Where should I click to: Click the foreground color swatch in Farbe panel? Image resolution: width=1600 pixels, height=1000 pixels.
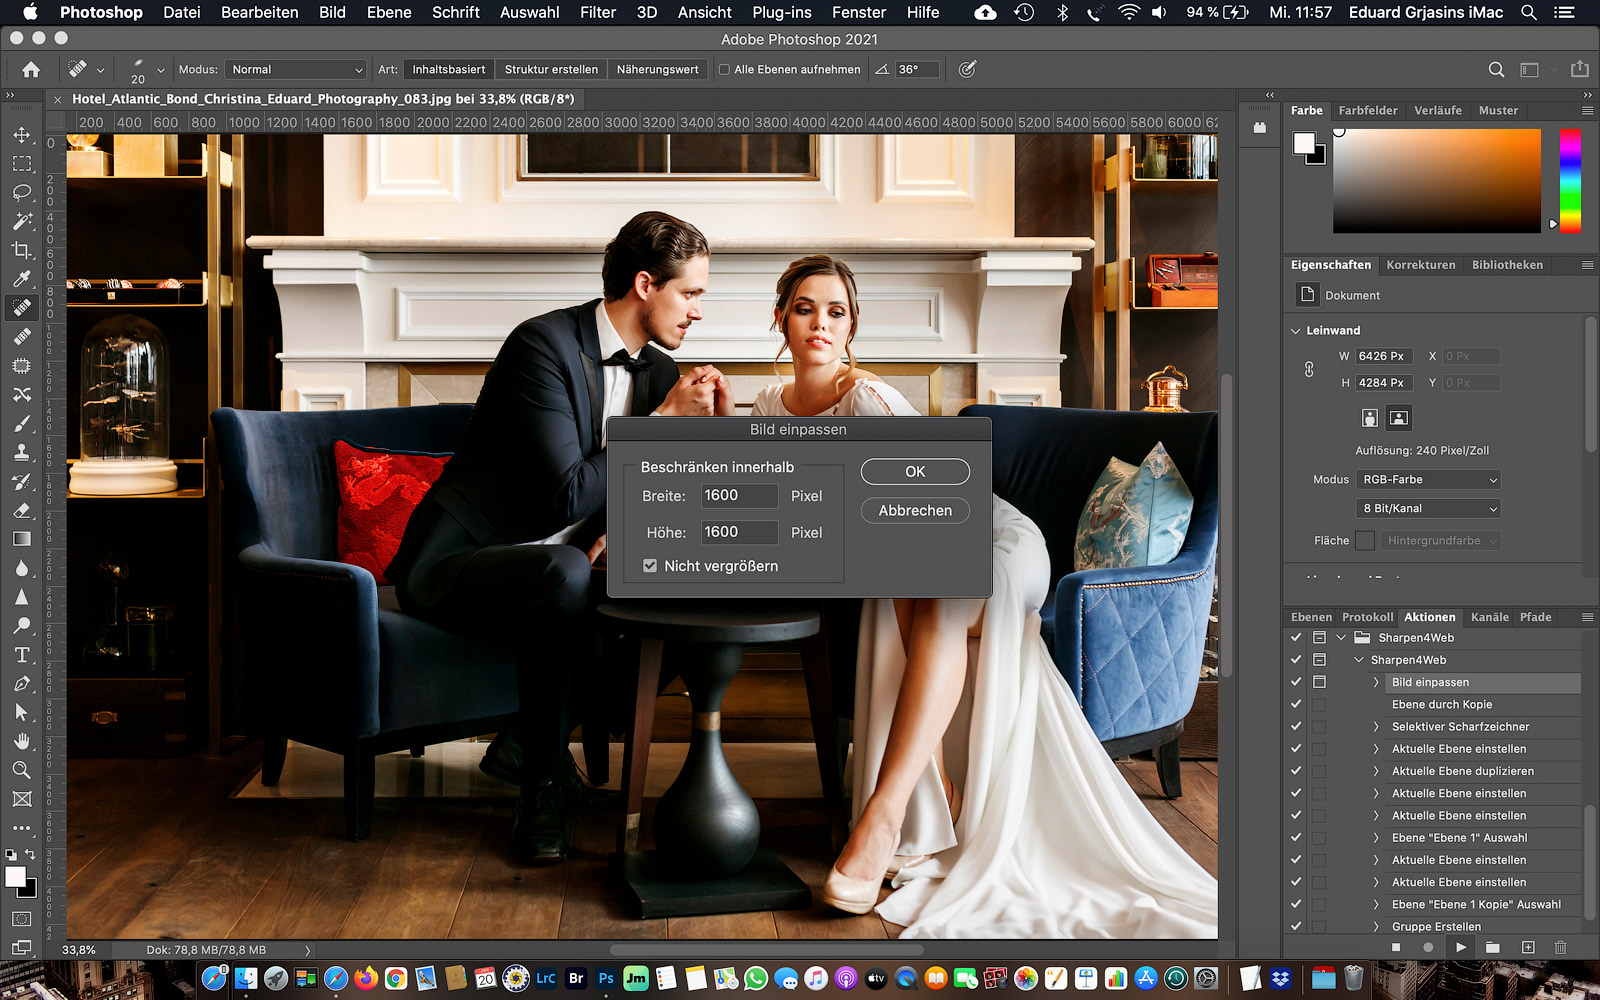click(x=1304, y=143)
